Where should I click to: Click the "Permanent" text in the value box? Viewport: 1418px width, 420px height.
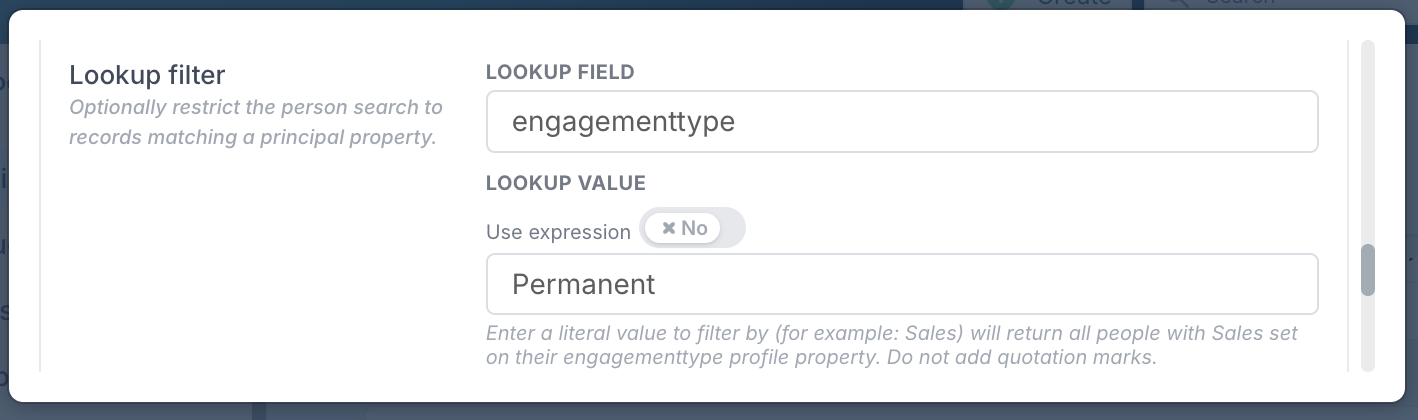pyautogui.click(x=583, y=284)
